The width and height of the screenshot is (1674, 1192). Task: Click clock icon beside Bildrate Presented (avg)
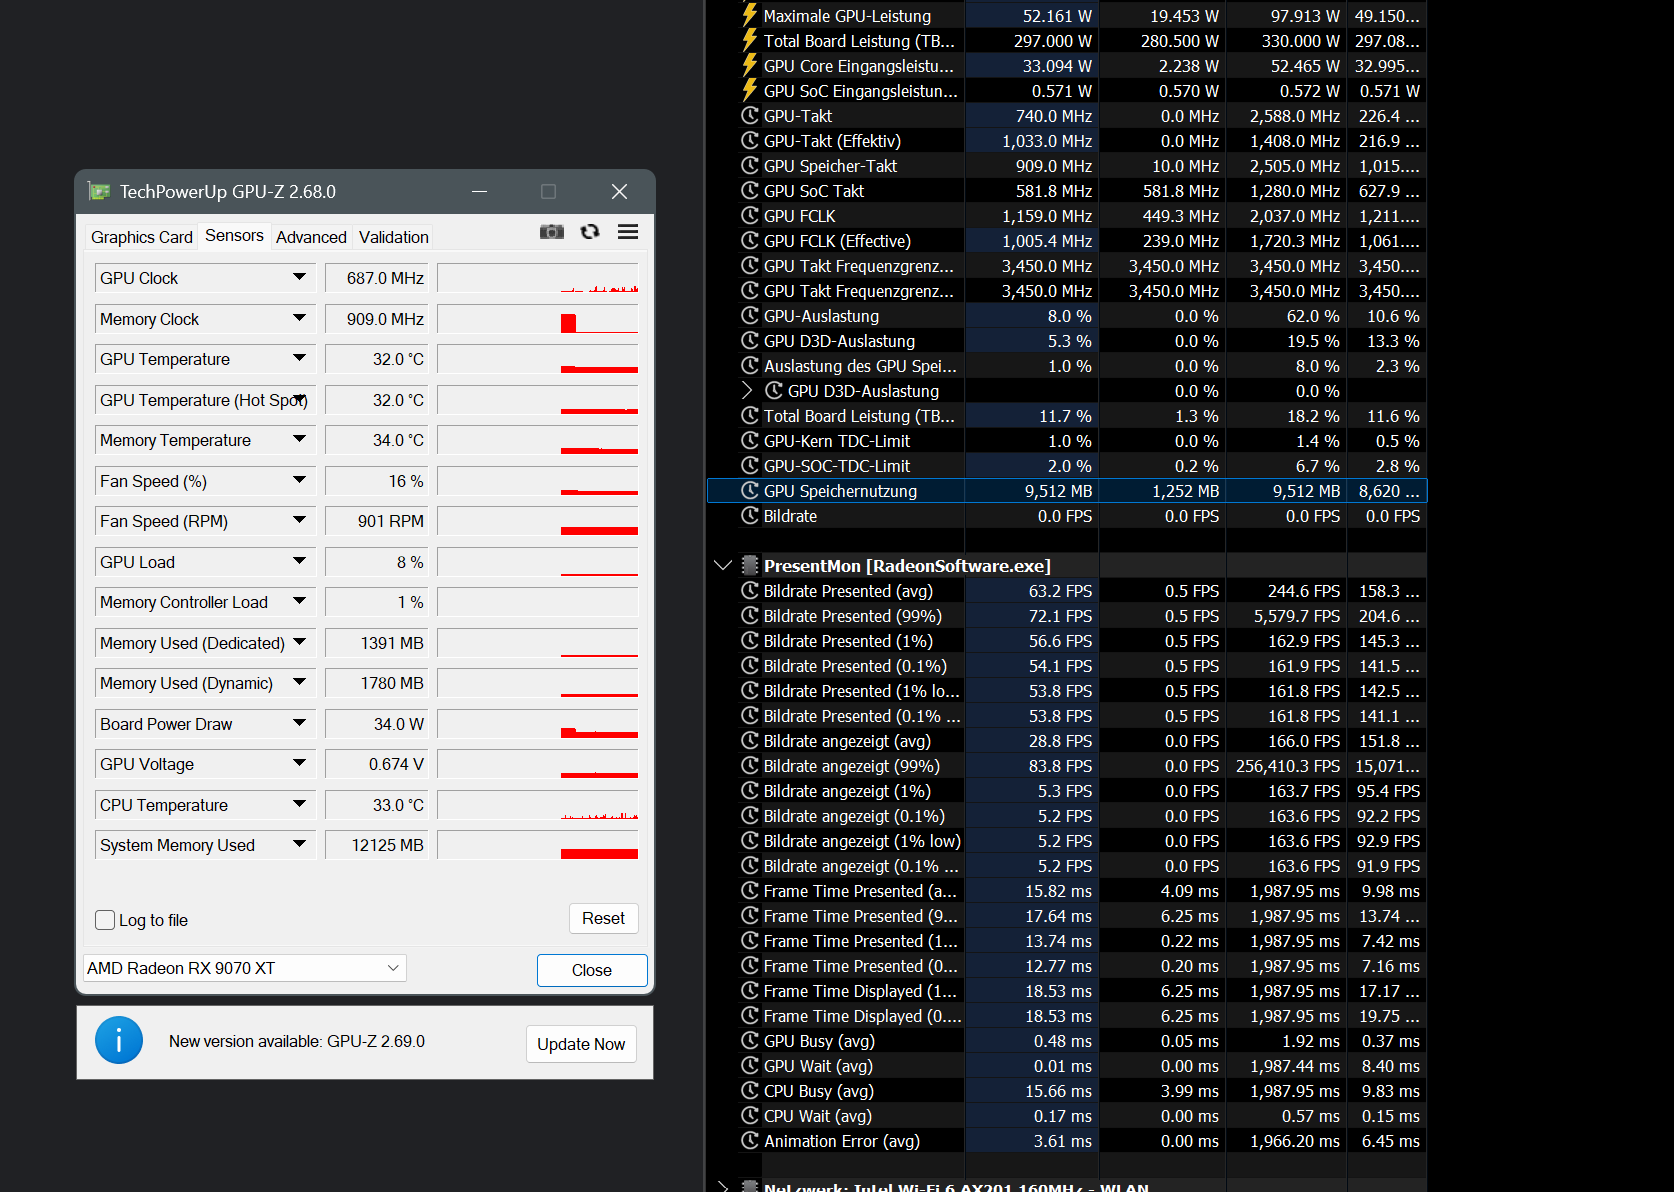[x=750, y=590]
